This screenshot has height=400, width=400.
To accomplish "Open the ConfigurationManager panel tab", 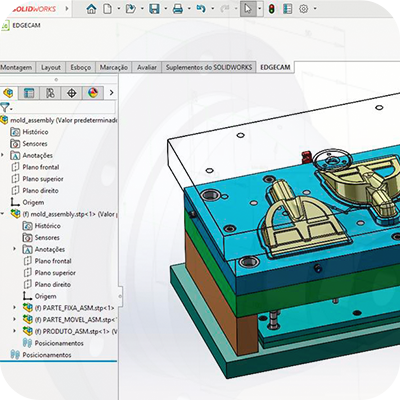I will [x=50, y=93].
